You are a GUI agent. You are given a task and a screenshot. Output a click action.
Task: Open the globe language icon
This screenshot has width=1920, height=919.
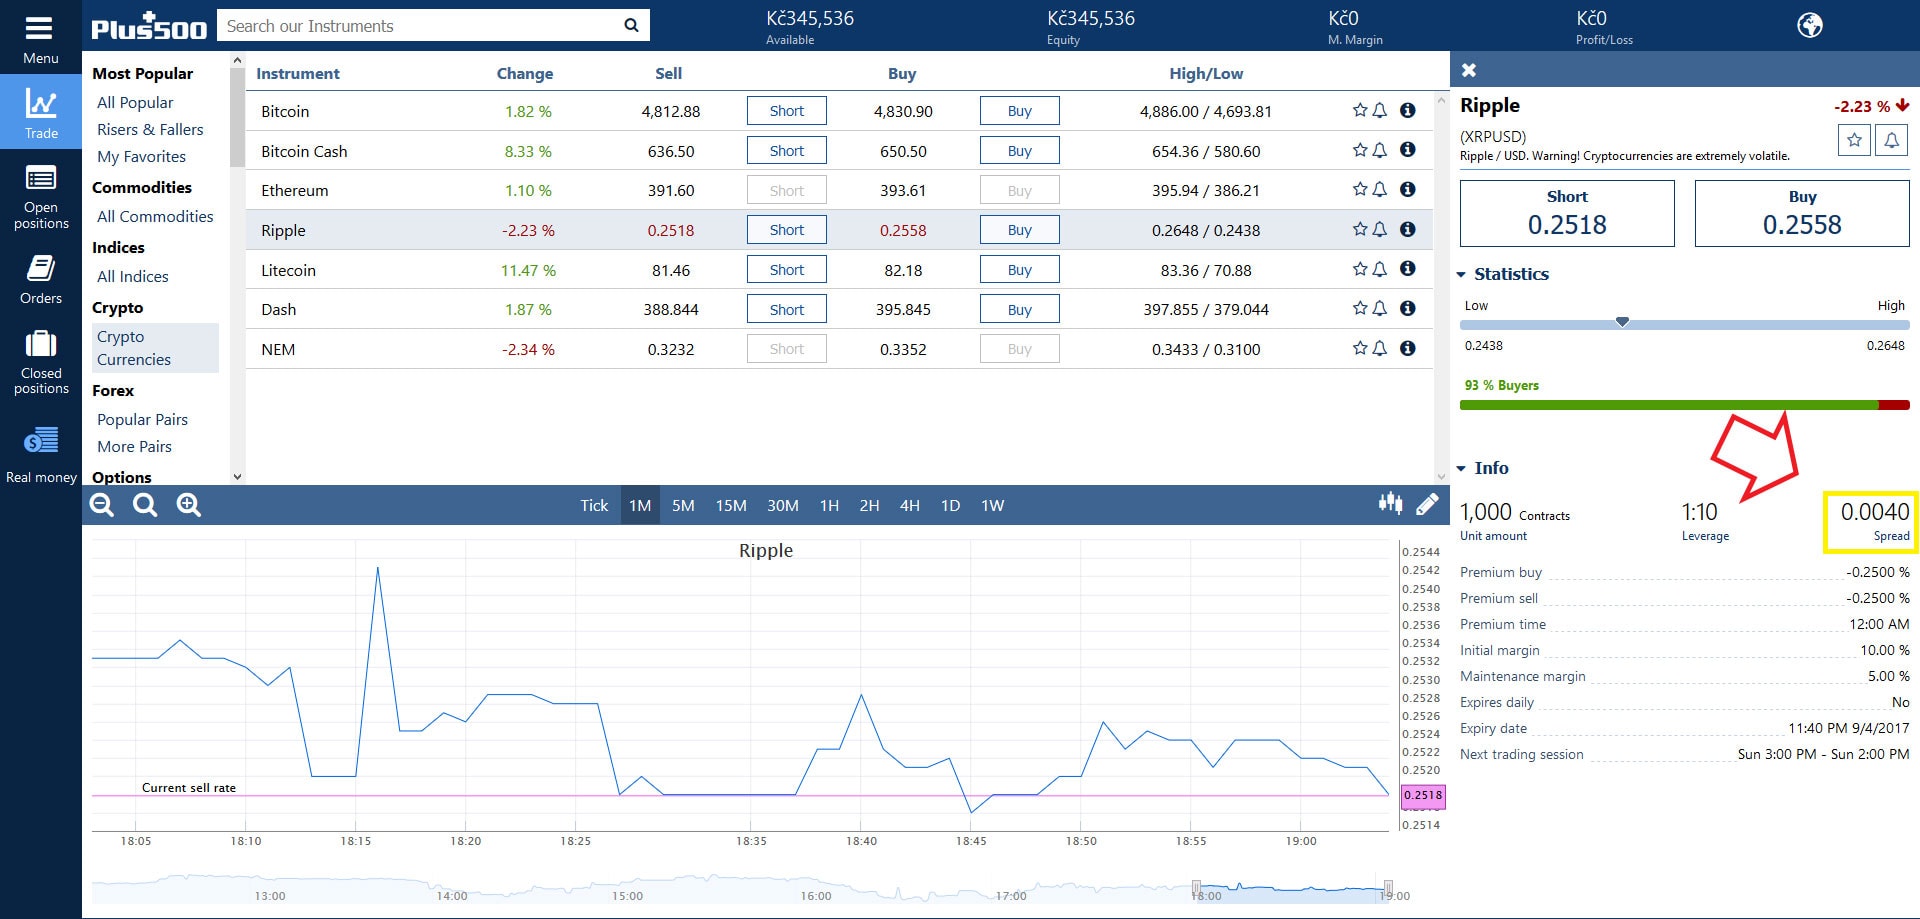[1810, 25]
